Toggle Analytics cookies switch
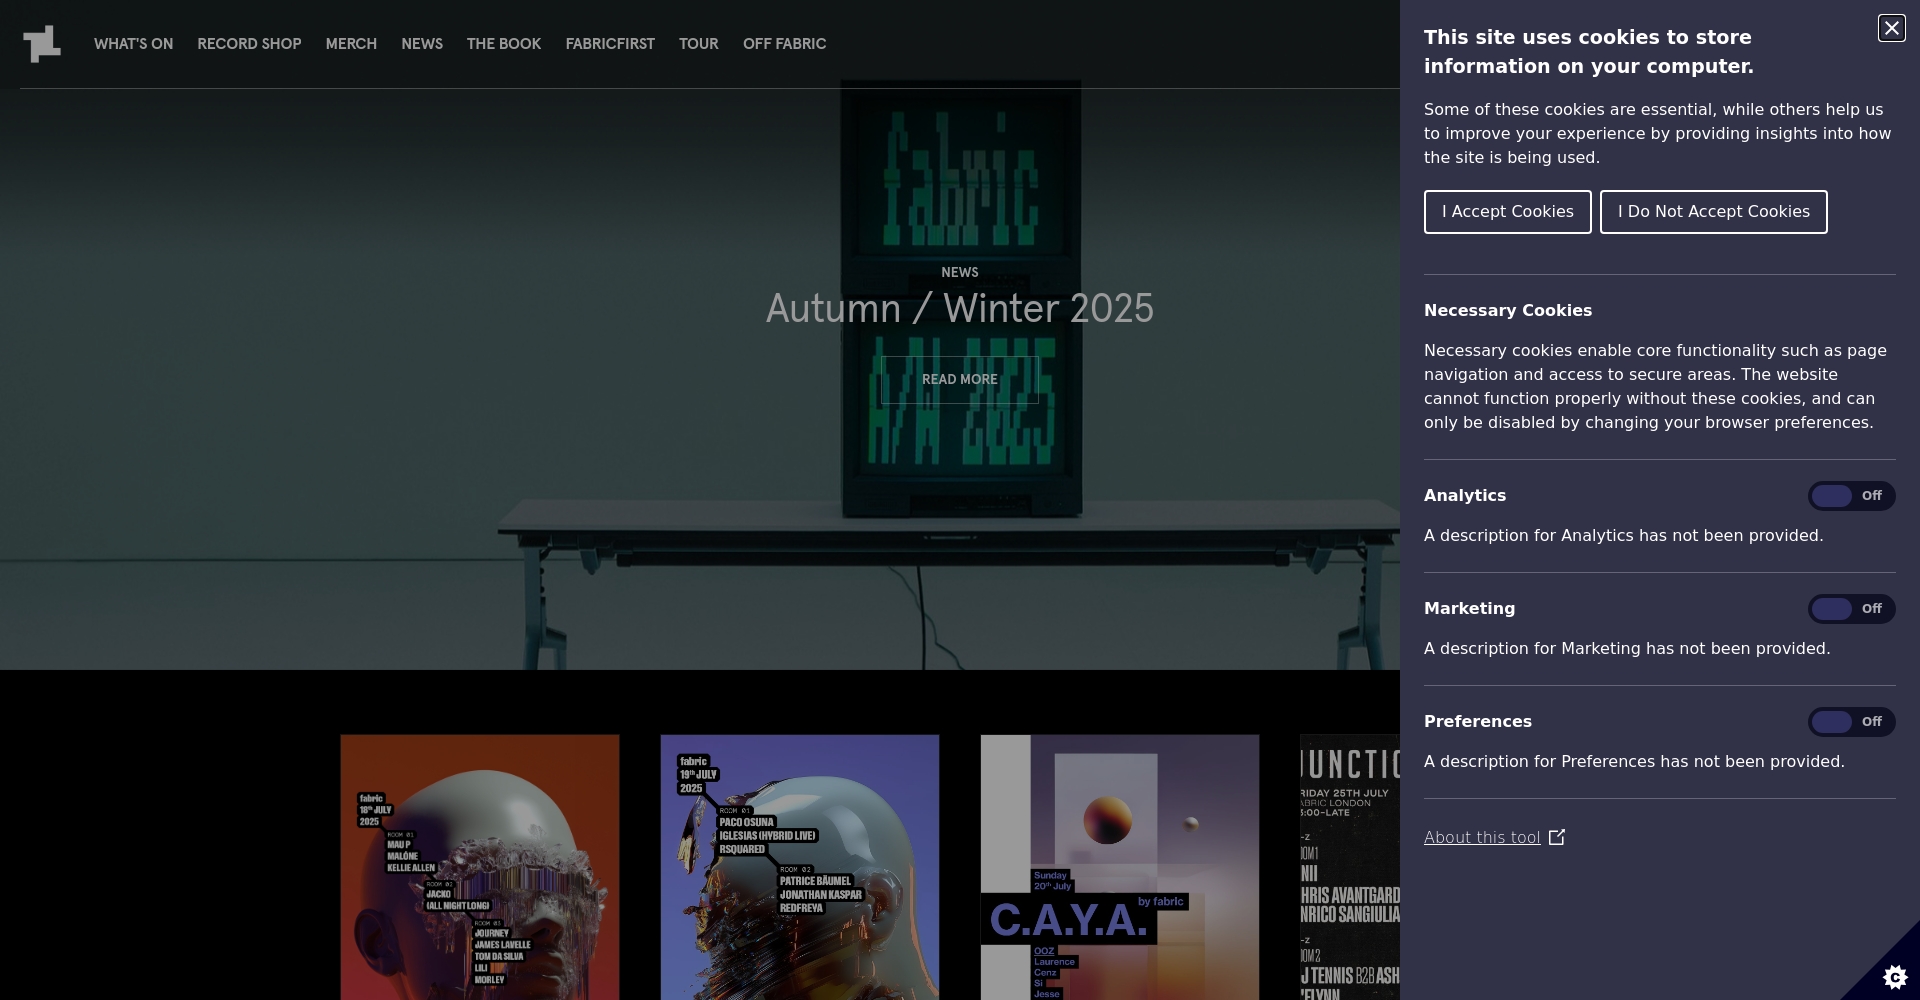The image size is (1920, 1000). click(x=1851, y=496)
